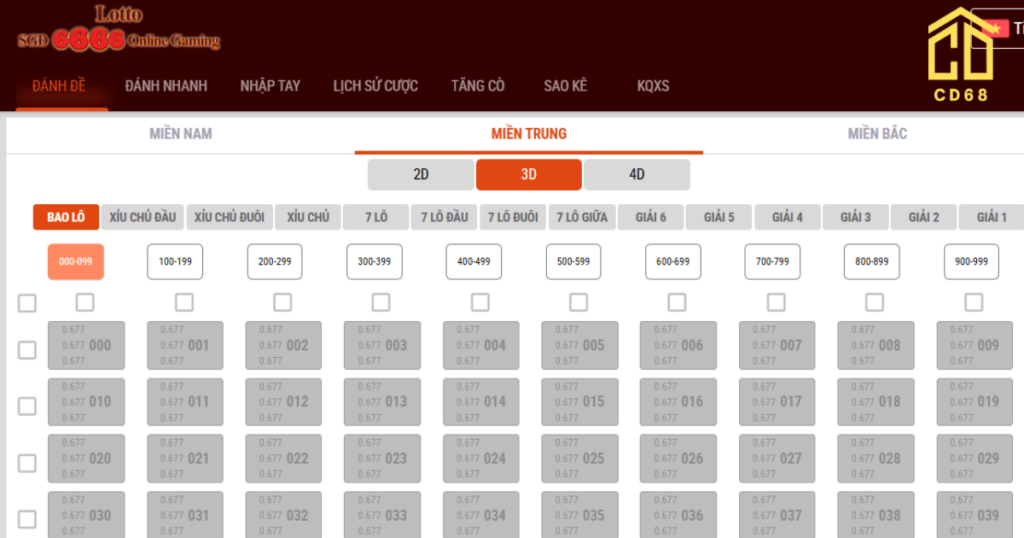Open the ĐÁNH NHANH menu
1024x538 pixels.
166,86
